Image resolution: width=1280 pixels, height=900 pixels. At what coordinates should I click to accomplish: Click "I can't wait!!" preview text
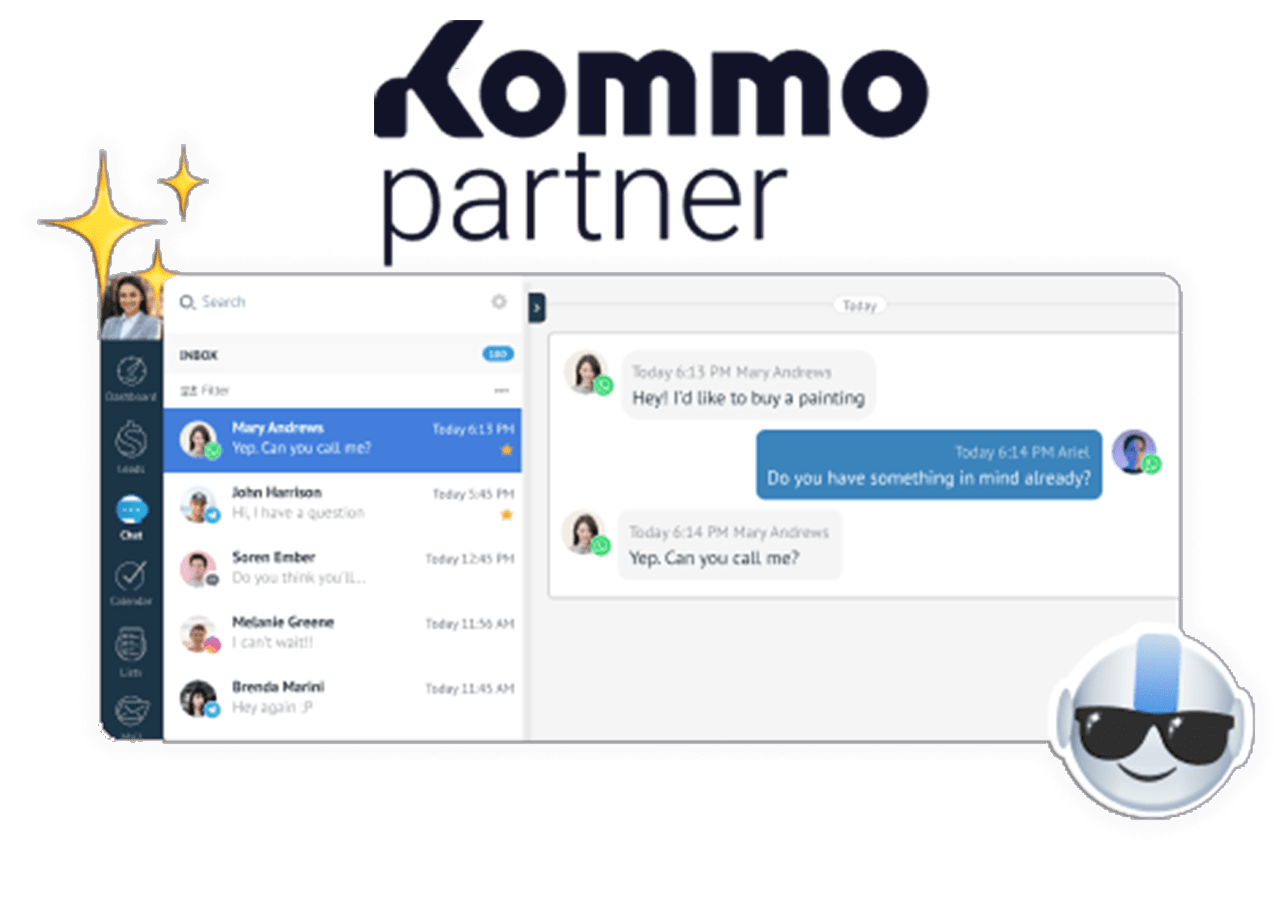coord(272,643)
